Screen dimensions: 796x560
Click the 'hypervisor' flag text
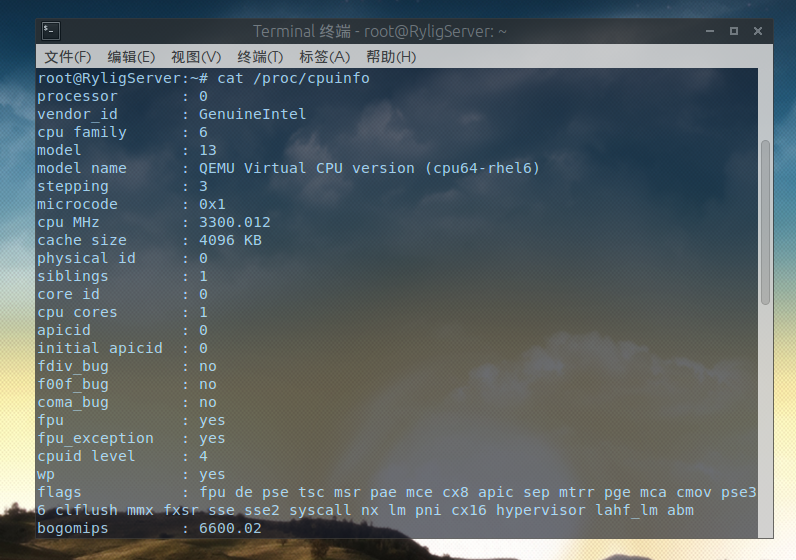click(x=540, y=510)
